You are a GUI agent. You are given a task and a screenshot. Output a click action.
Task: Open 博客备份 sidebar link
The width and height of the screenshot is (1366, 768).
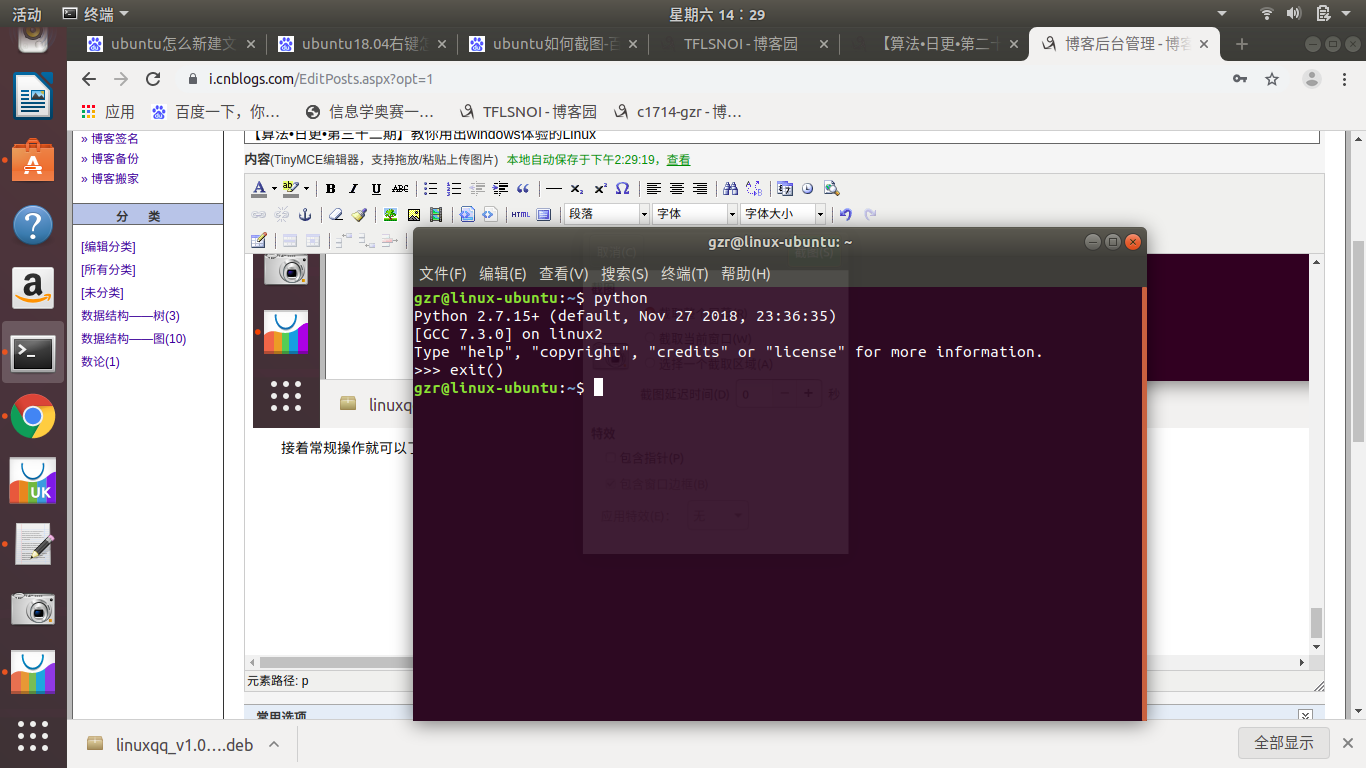coord(114,159)
